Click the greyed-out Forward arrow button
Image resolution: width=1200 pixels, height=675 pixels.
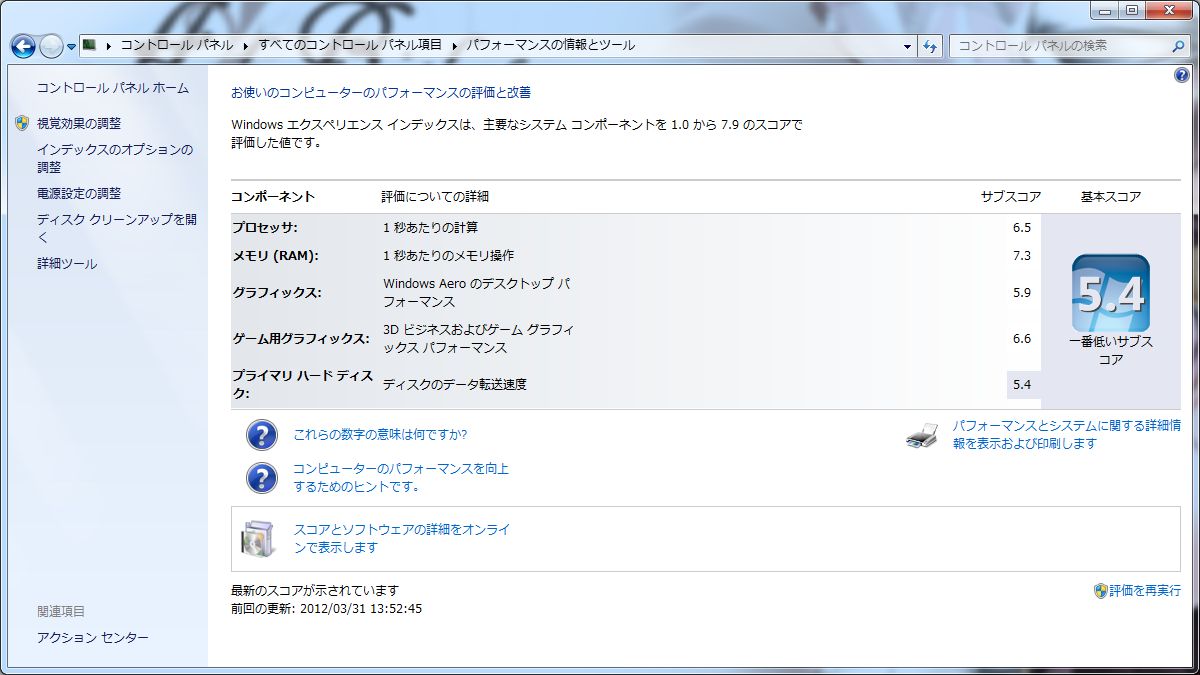pos(51,45)
